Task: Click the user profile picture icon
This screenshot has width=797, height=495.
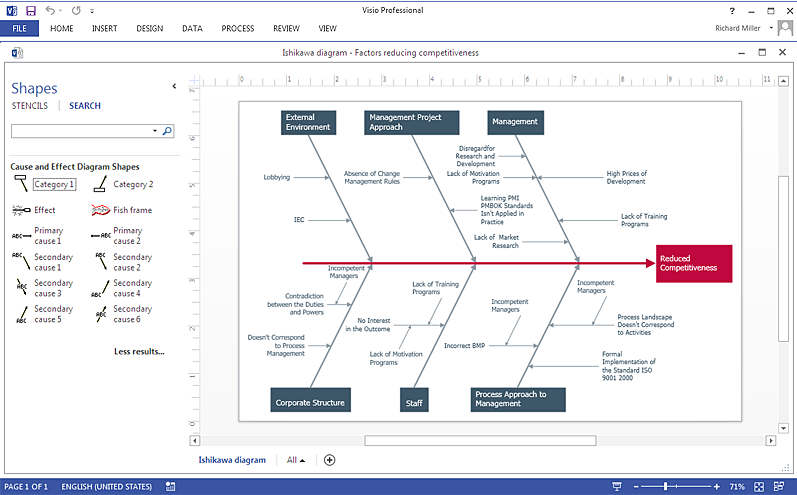Action: [x=785, y=28]
